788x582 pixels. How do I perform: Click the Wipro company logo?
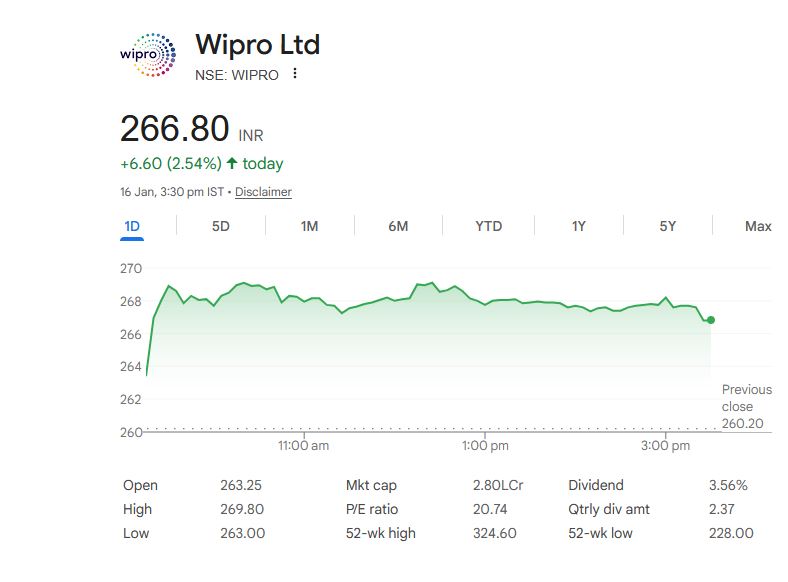(147, 55)
